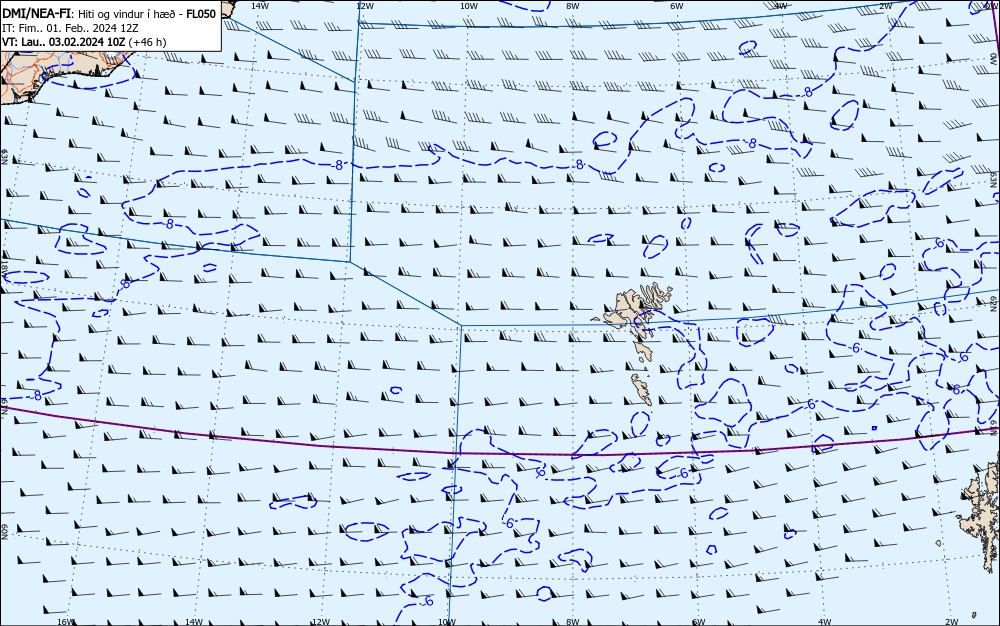Image resolution: width=1000 pixels, height=626 pixels.
Task: Click the '18W' label on the left edge
Action: click(x=4, y=268)
